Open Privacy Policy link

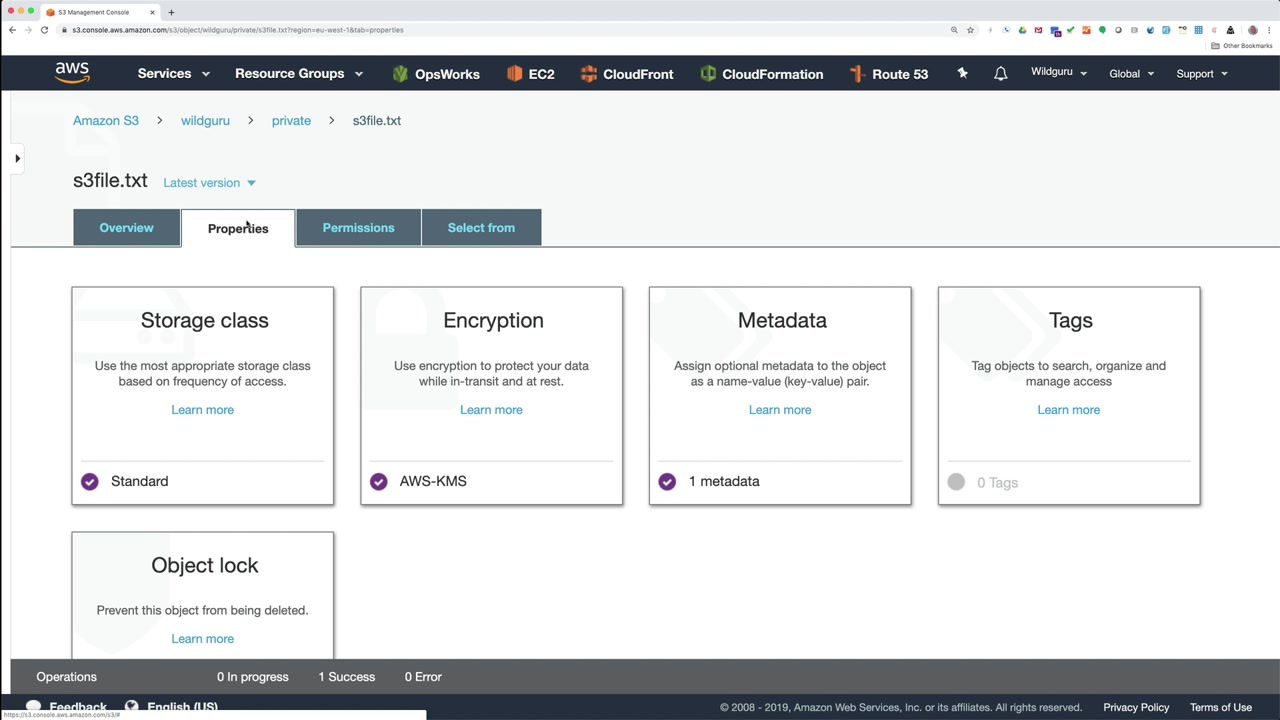pos(1136,707)
